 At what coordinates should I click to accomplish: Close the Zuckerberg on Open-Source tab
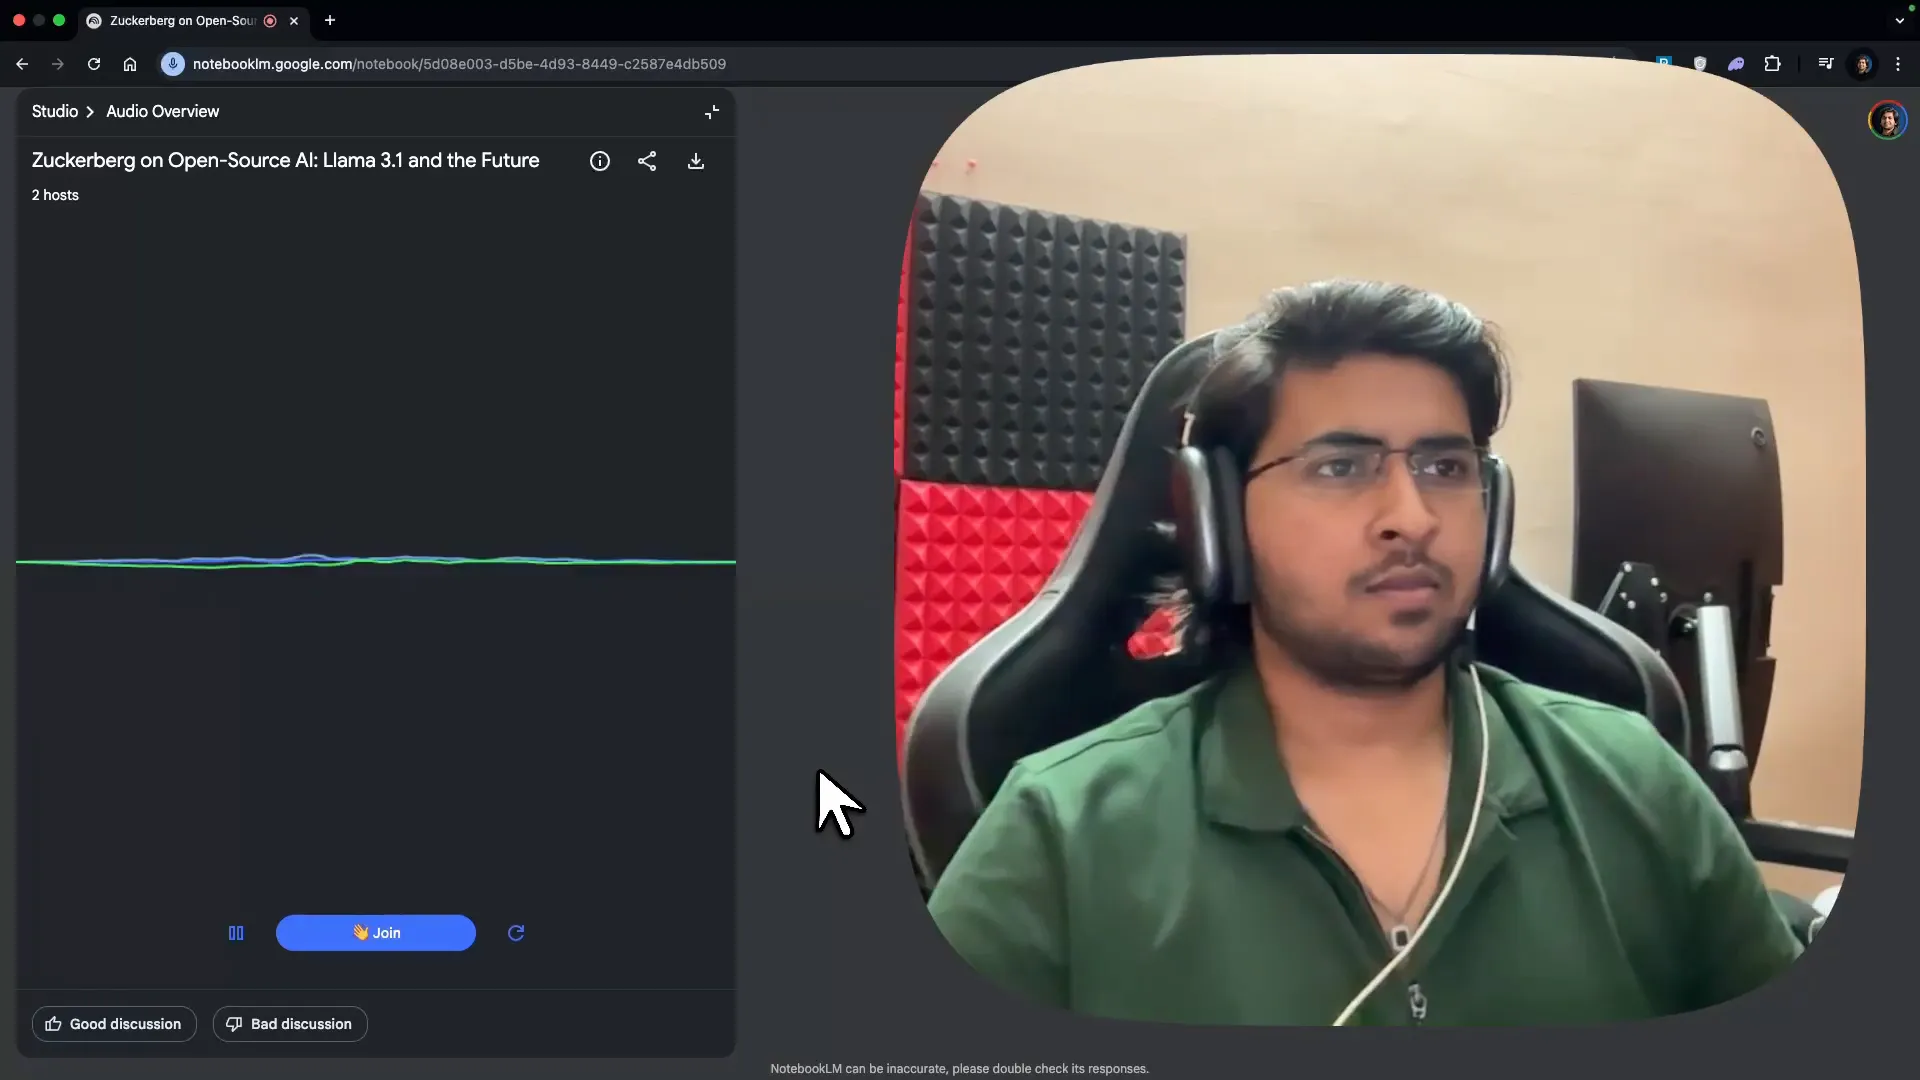pyautogui.click(x=294, y=21)
